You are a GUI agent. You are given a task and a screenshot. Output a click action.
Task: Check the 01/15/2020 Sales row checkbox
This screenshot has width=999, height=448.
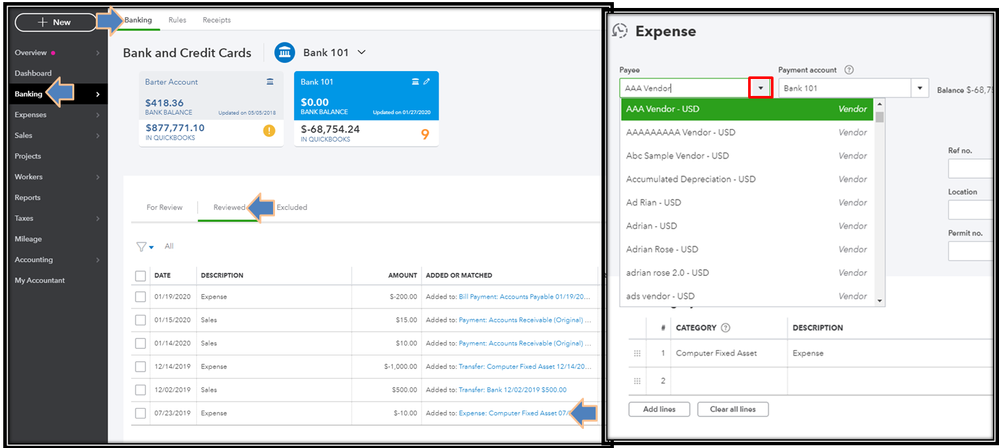[x=140, y=320]
